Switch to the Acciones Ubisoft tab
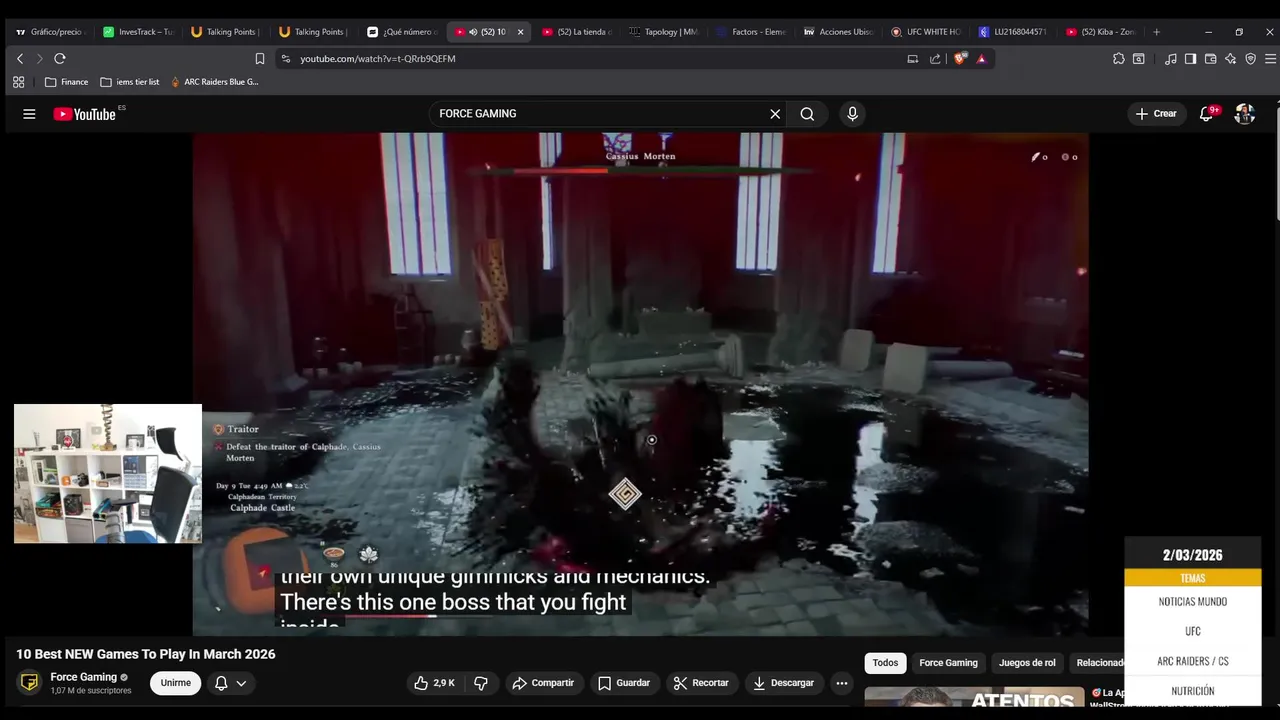The image size is (1280, 720). (839, 32)
